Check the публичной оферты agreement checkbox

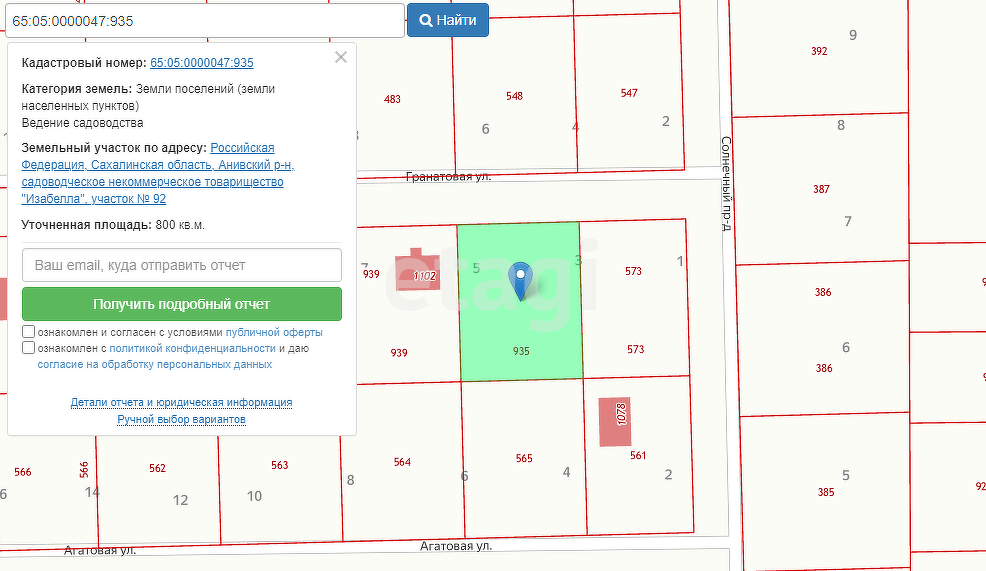tap(29, 332)
